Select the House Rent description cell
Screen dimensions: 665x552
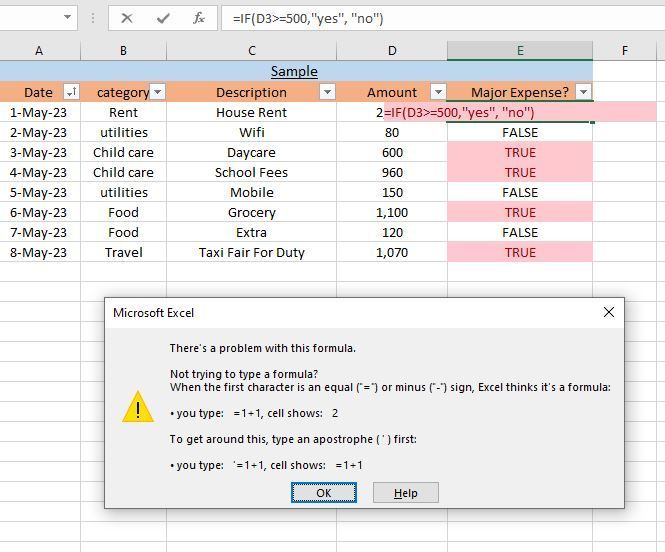coord(251,112)
